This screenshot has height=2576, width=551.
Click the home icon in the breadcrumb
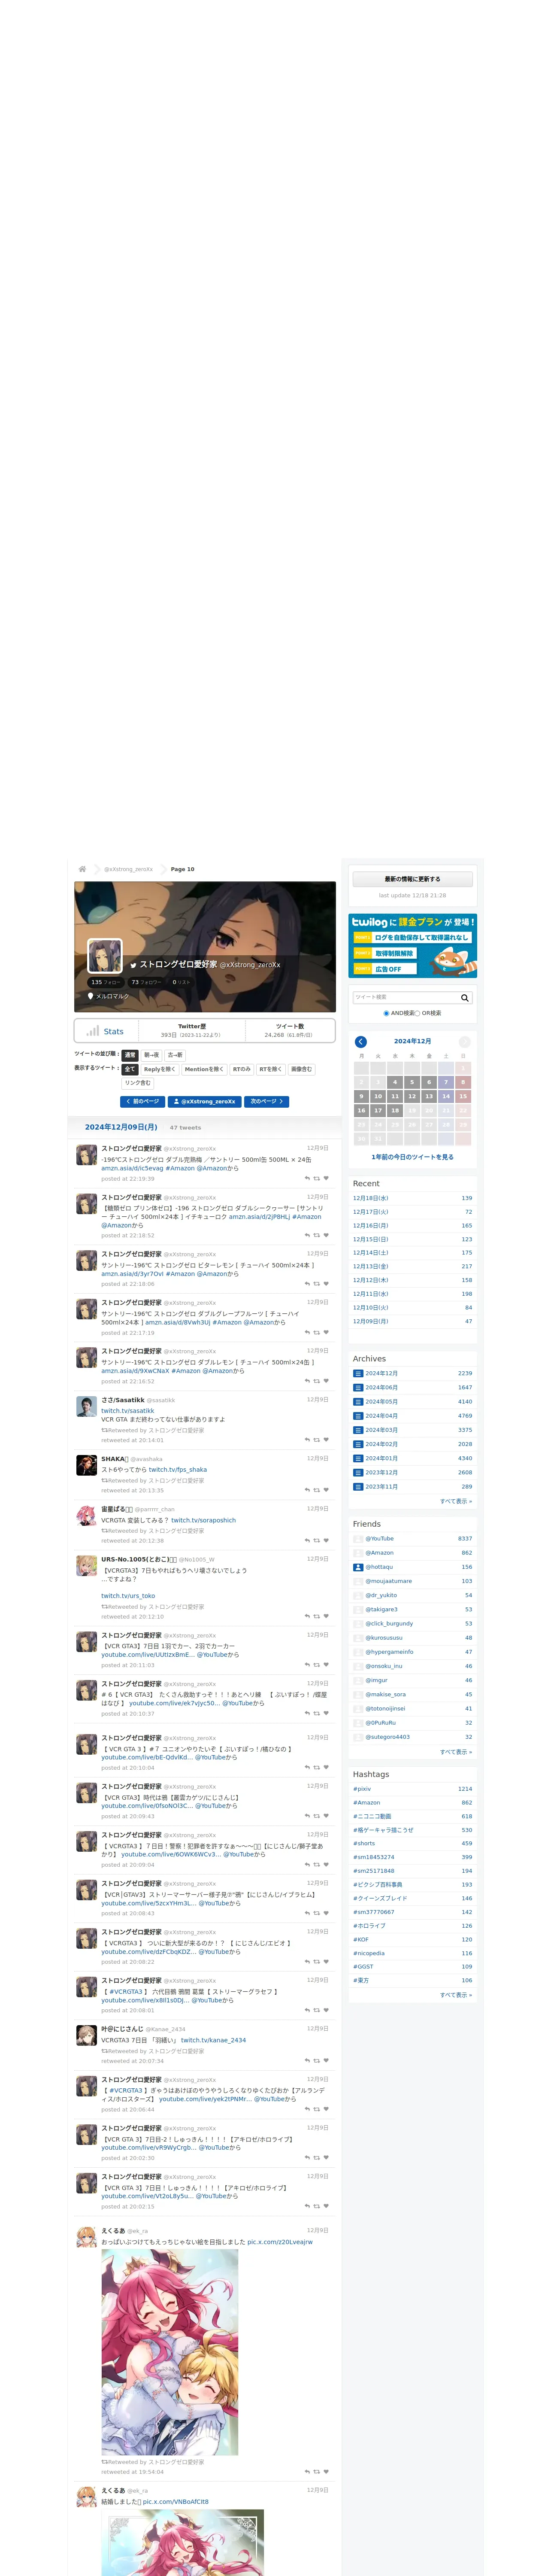pyautogui.click(x=82, y=869)
